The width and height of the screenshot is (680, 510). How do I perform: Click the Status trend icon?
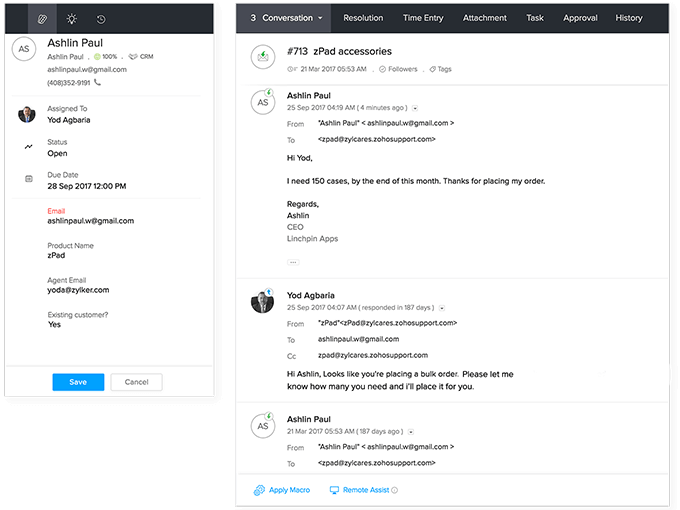[x=29, y=148]
